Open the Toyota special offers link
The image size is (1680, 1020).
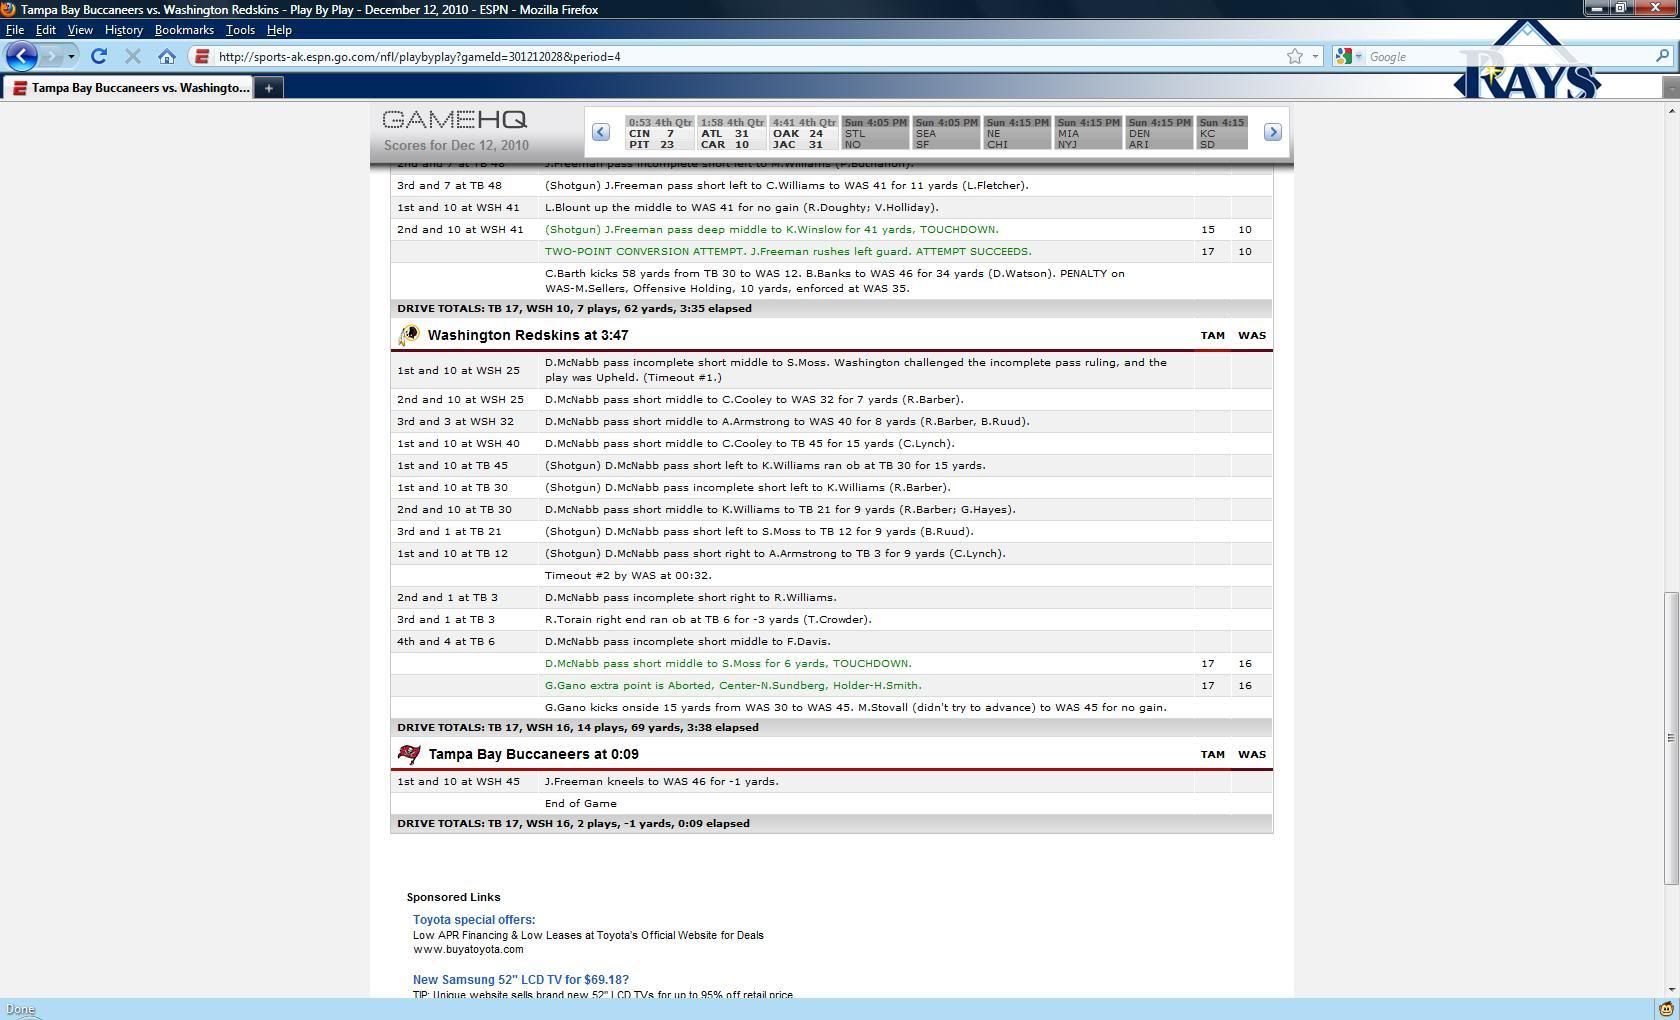474,919
